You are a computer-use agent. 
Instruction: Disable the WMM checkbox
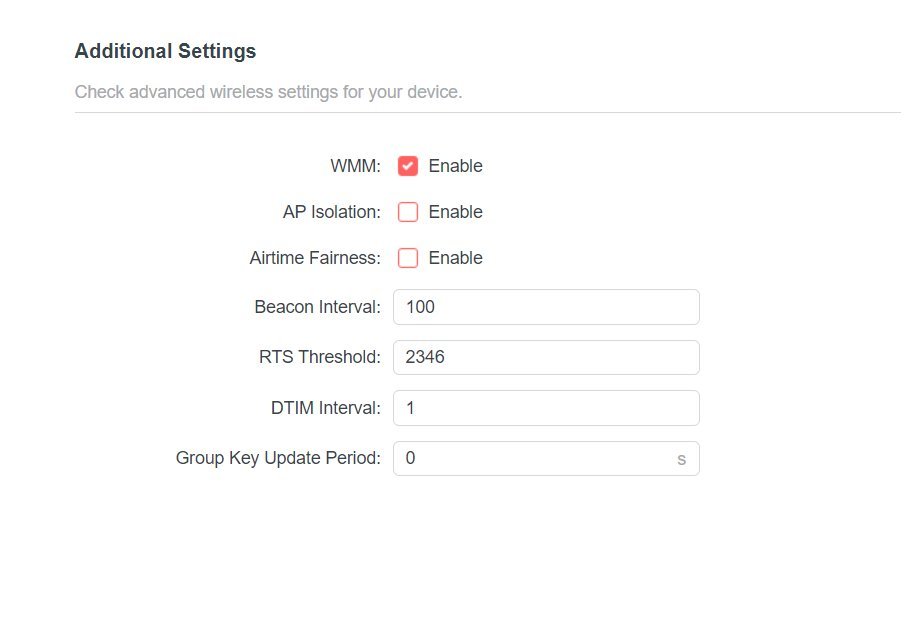[x=408, y=166]
